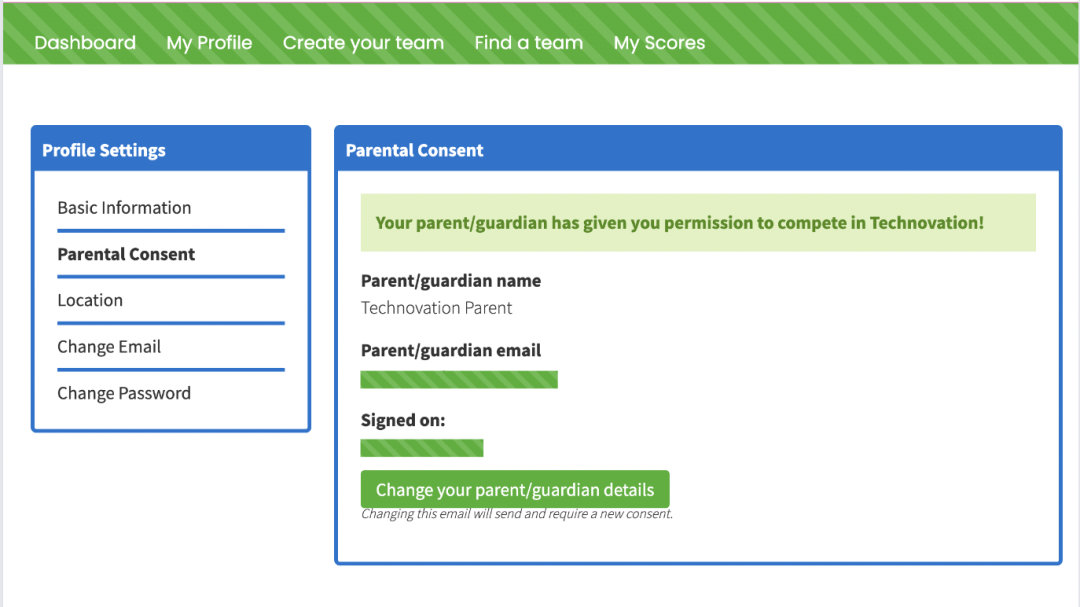Click the Parent/guardian email label
The image size is (1080, 607).
click(451, 351)
